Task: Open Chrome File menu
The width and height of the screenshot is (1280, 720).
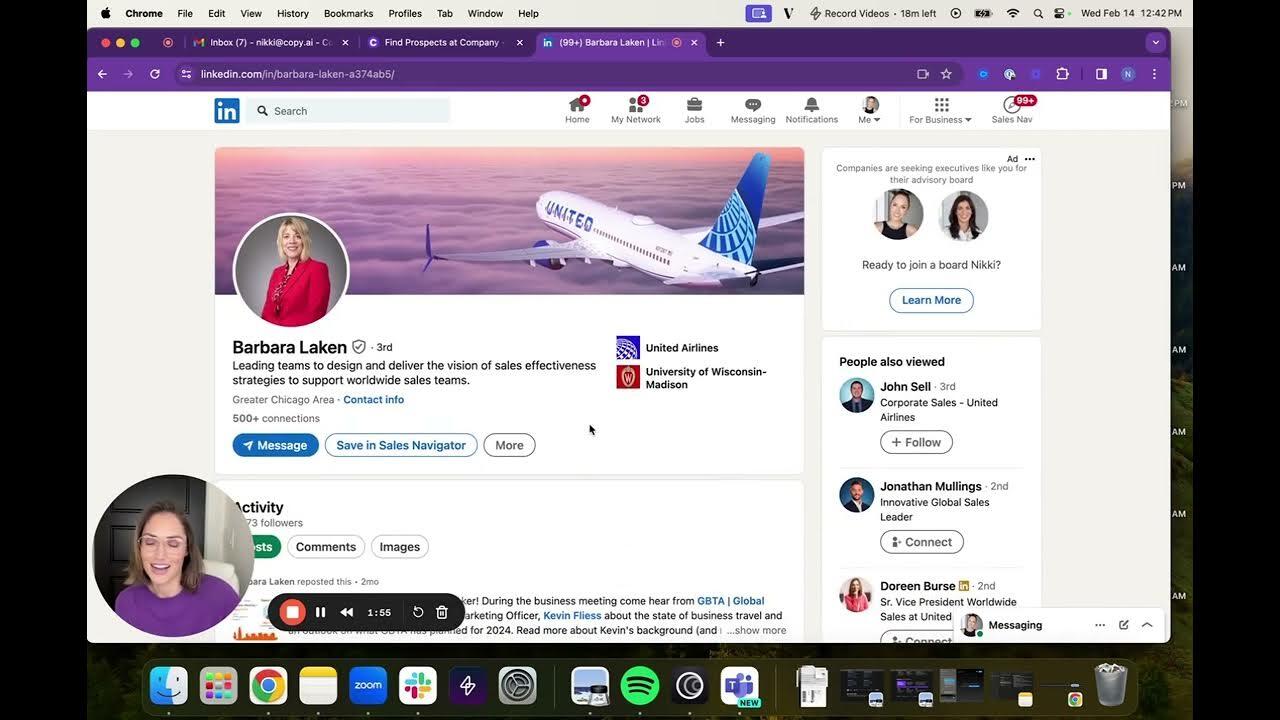Action: pyautogui.click(x=185, y=13)
